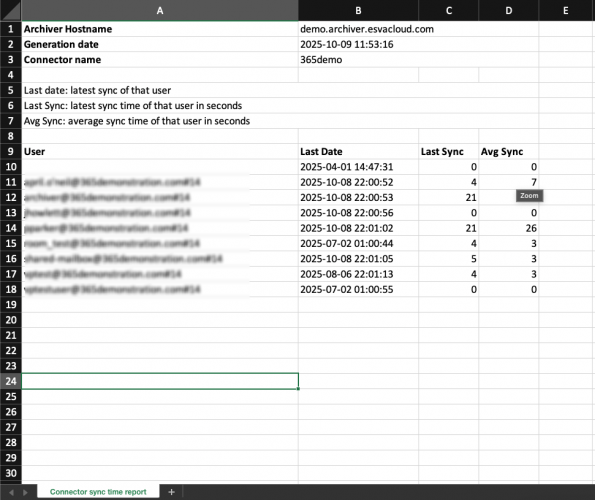Select column B header
The image size is (595, 500).
pos(358,11)
